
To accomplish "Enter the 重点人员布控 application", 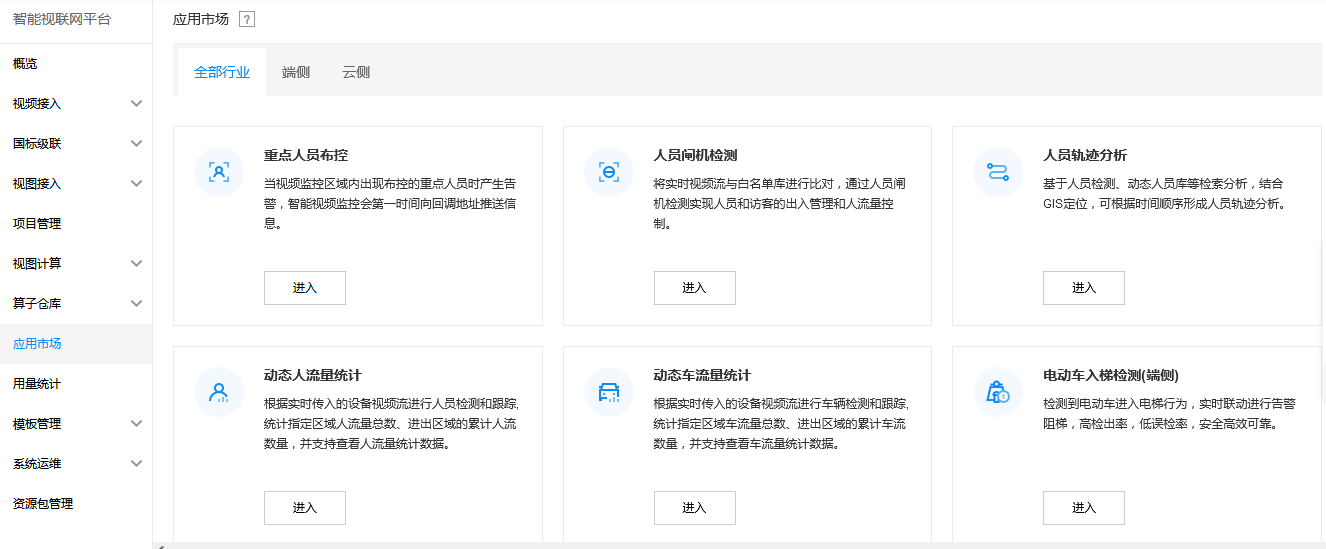I will (305, 288).
